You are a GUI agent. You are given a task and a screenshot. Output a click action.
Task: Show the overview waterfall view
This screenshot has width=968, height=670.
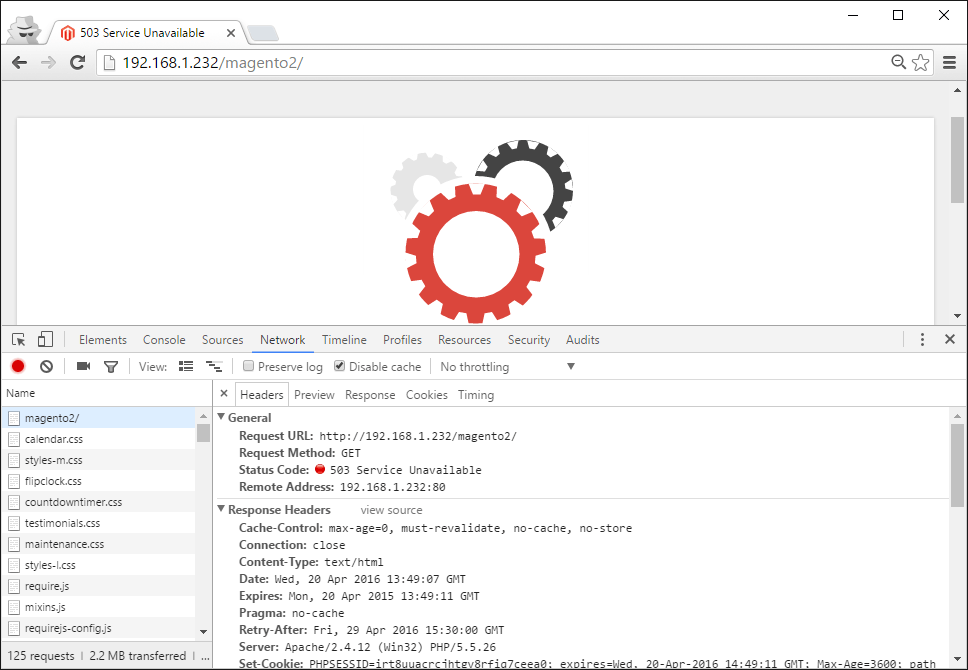pyautogui.click(x=214, y=366)
